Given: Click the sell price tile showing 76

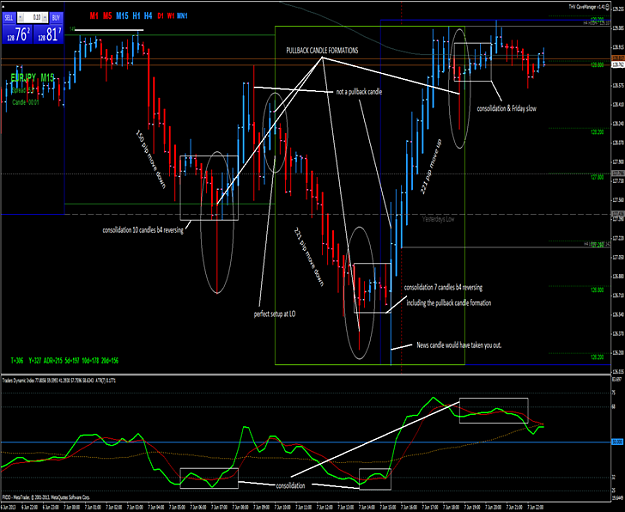Looking at the screenshot, I should tap(17, 34).
